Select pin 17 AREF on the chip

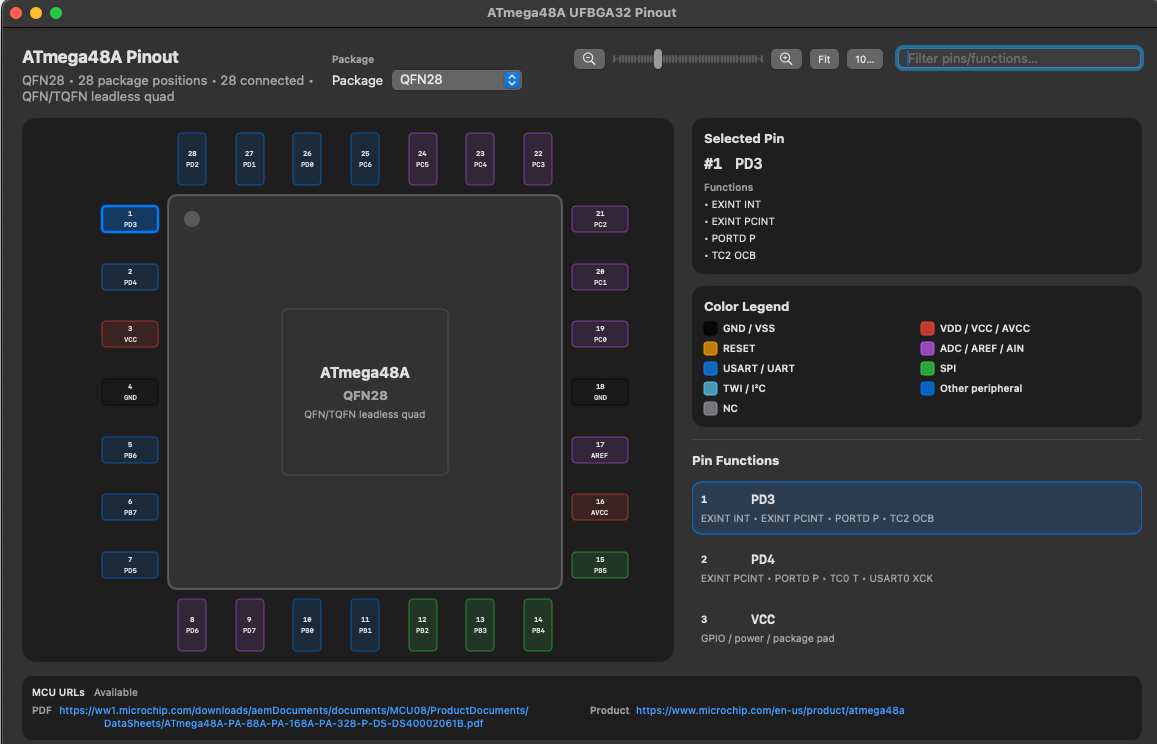pyautogui.click(x=600, y=450)
